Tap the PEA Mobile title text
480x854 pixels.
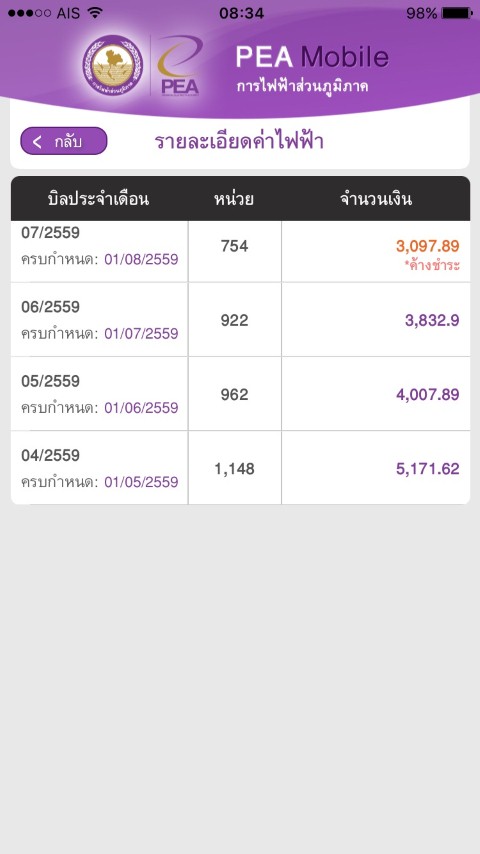tap(312, 57)
